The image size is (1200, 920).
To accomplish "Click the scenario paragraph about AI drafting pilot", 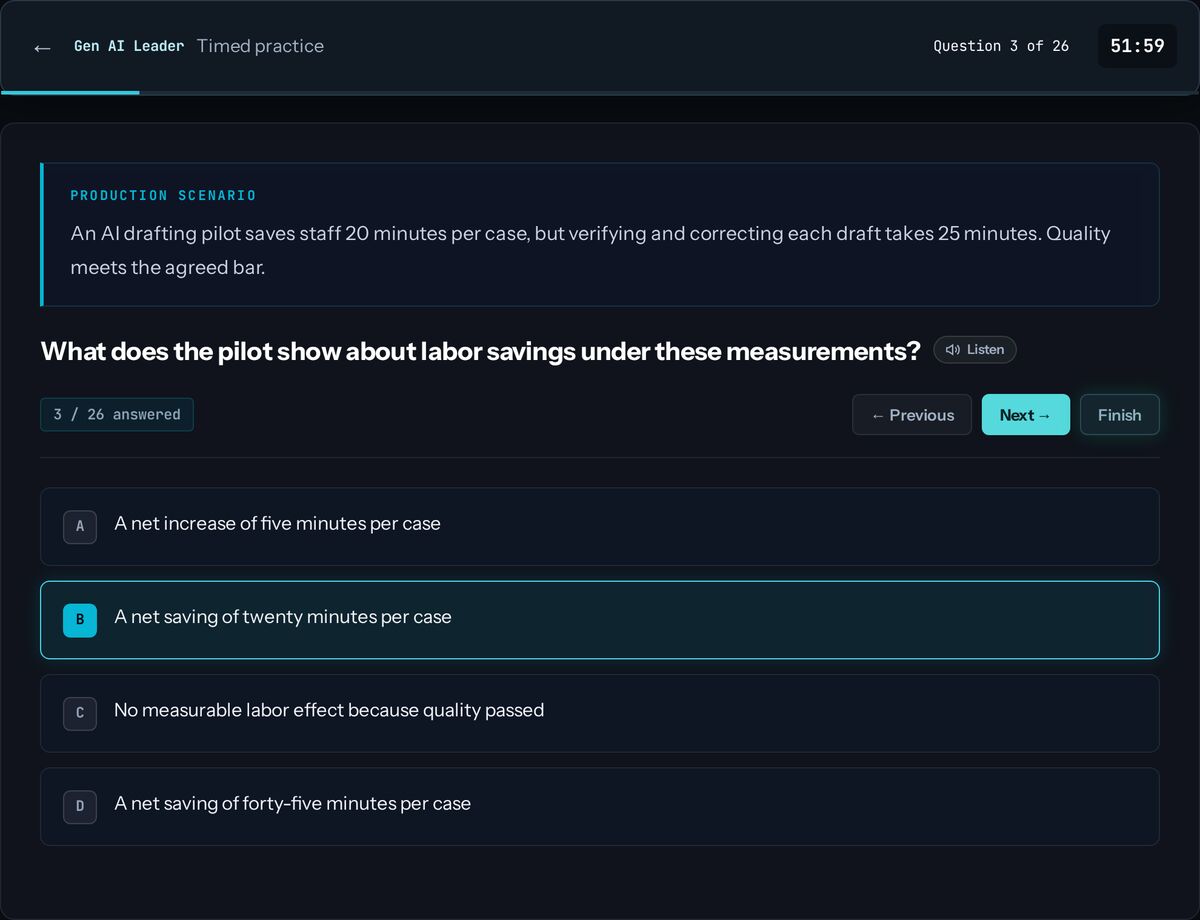I will click(x=591, y=251).
